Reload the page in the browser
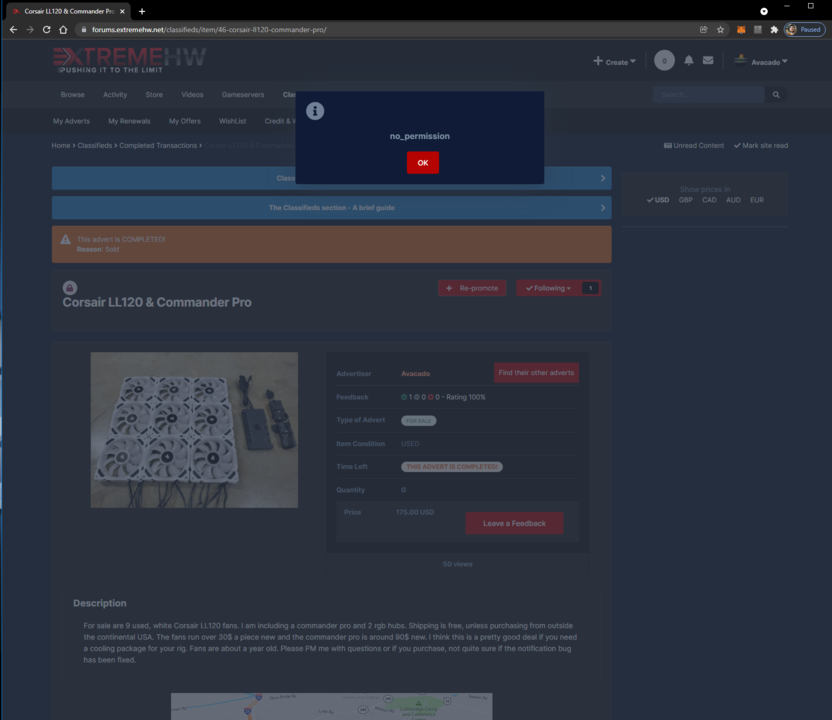Image resolution: width=832 pixels, height=720 pixels. point(46,30)
